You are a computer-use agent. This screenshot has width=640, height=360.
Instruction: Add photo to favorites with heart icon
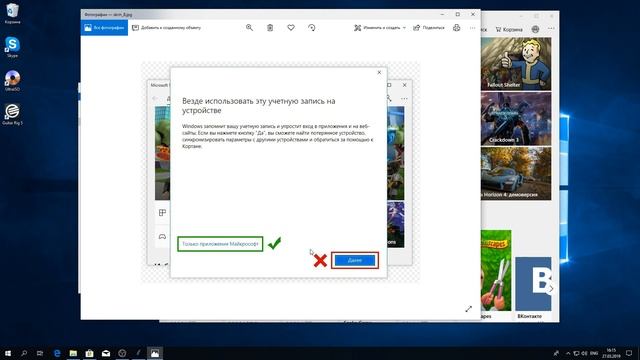[291, 28]
